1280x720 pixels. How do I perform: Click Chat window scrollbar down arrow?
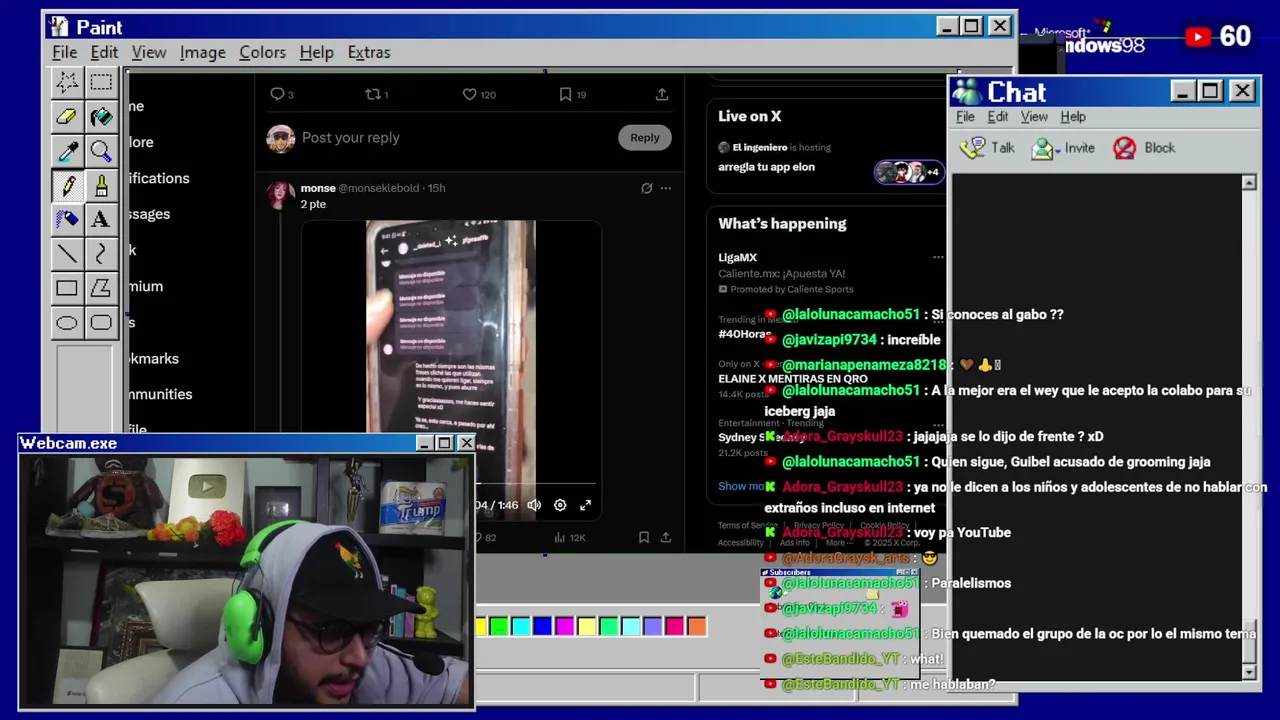coord(1249,672)
